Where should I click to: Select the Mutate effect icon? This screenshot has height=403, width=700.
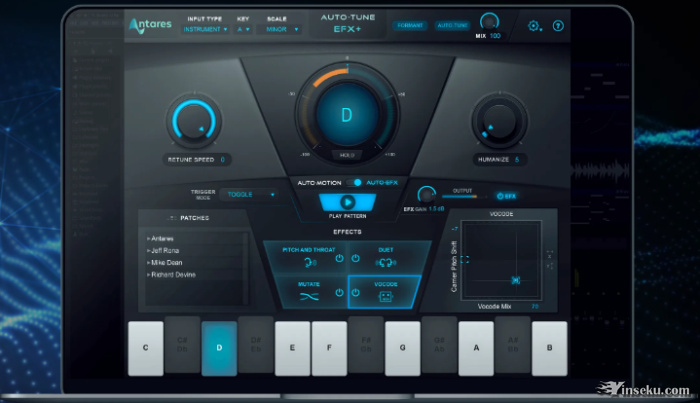click(x=308, y=296)
